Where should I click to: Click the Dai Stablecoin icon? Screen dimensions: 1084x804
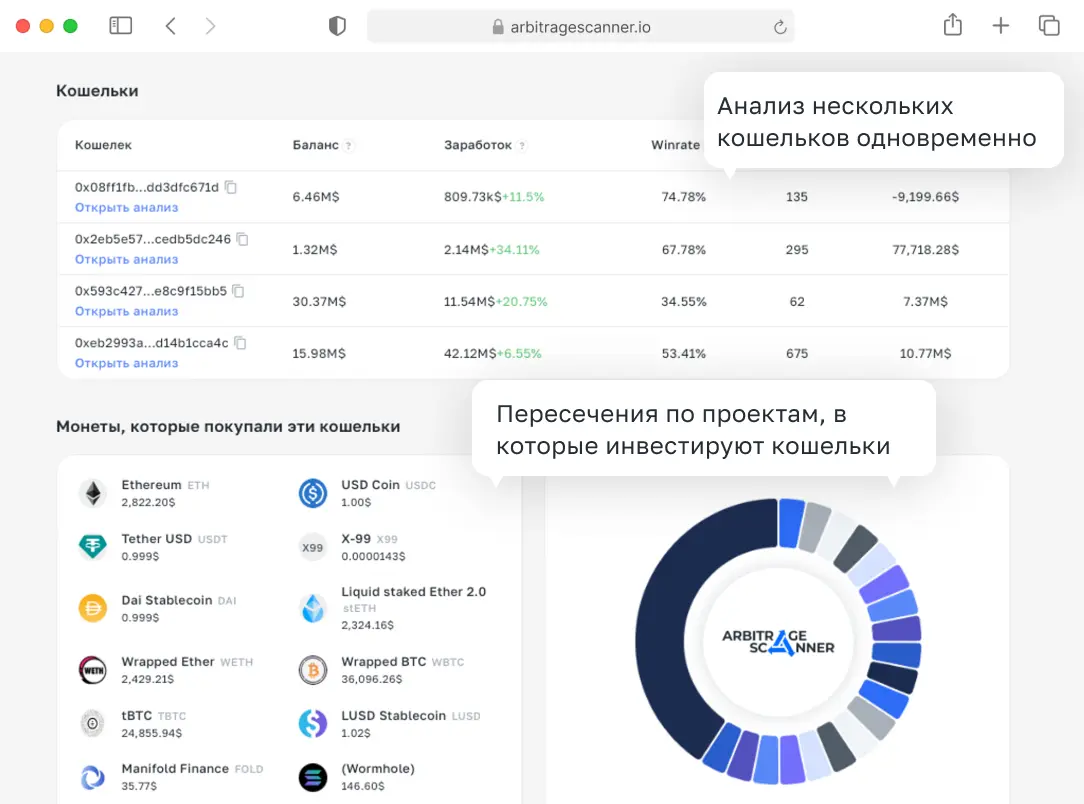(92, 608)
